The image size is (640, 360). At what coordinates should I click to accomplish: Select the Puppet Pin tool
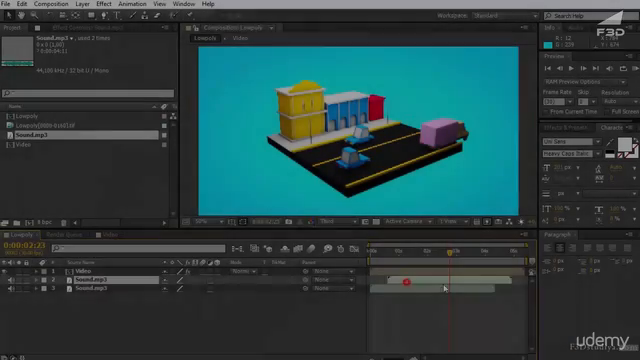tap(190, 16)
